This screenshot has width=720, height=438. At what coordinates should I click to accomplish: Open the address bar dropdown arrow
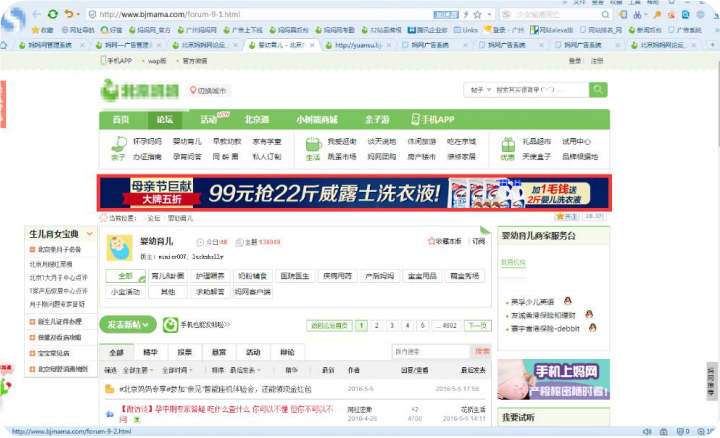pyautogui.click(x=489, y=15)
